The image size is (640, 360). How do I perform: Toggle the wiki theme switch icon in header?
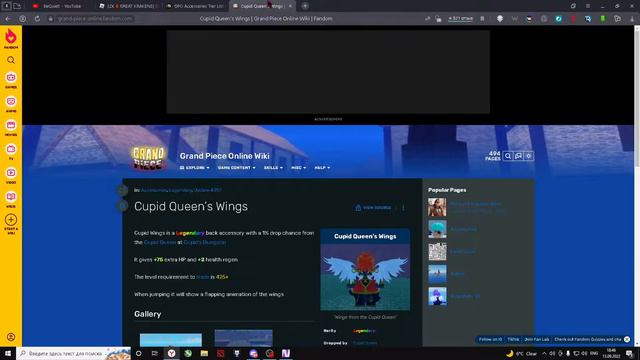[x=529, y=156]
